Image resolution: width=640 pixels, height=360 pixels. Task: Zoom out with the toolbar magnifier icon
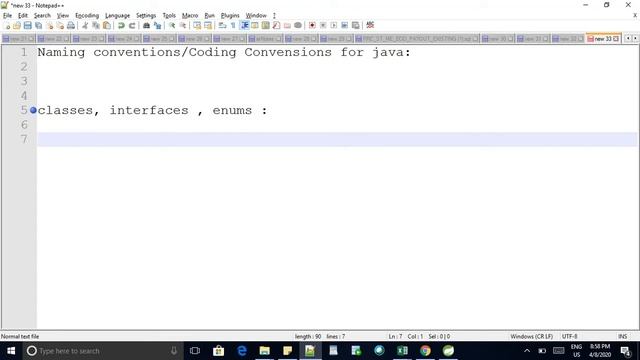pos(182,25)
